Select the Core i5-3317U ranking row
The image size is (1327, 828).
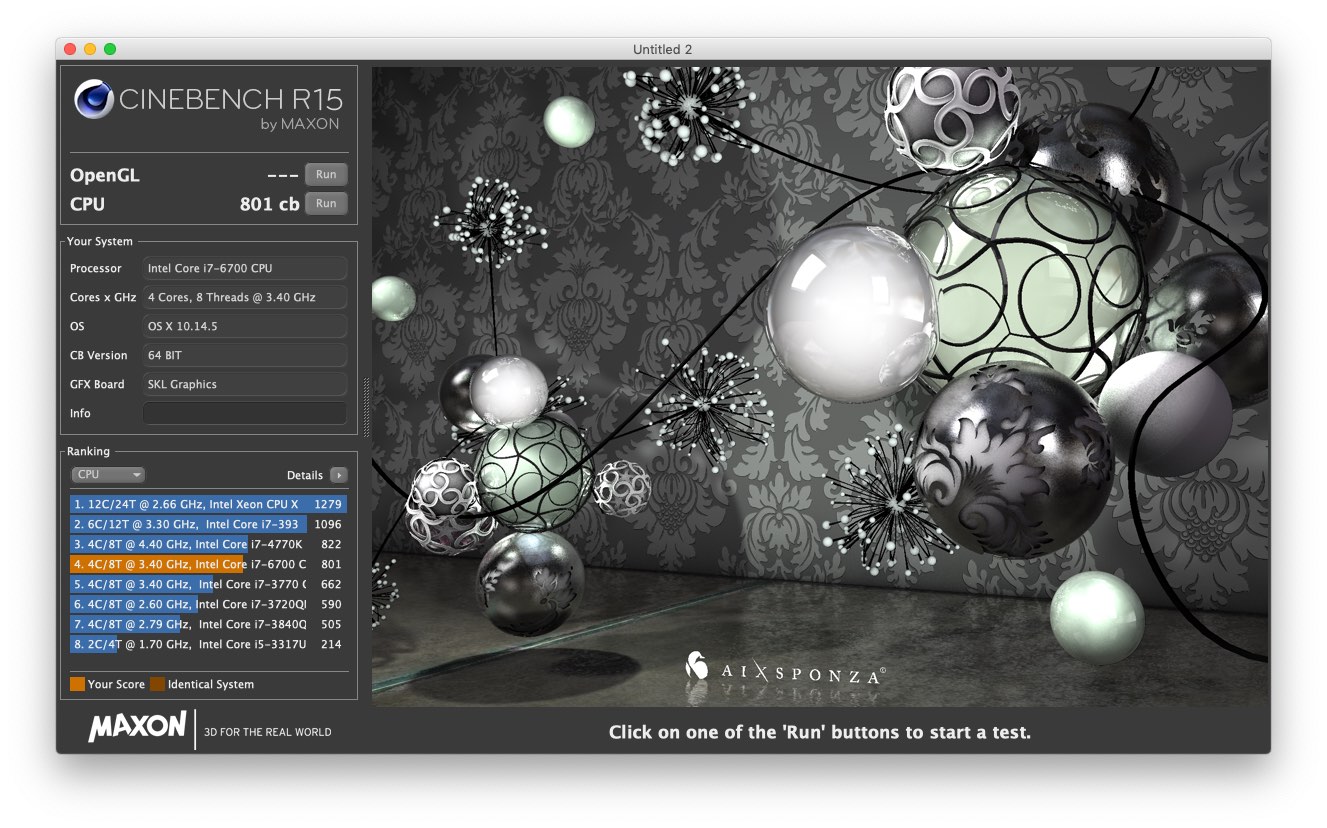208,644
